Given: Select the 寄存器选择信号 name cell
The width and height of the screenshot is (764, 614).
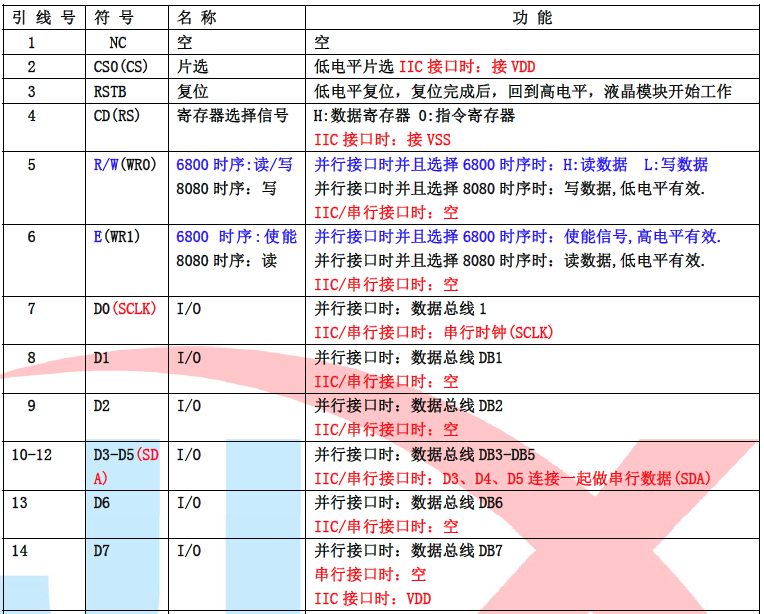Looking at the screenshot, I should pos(233,115).
